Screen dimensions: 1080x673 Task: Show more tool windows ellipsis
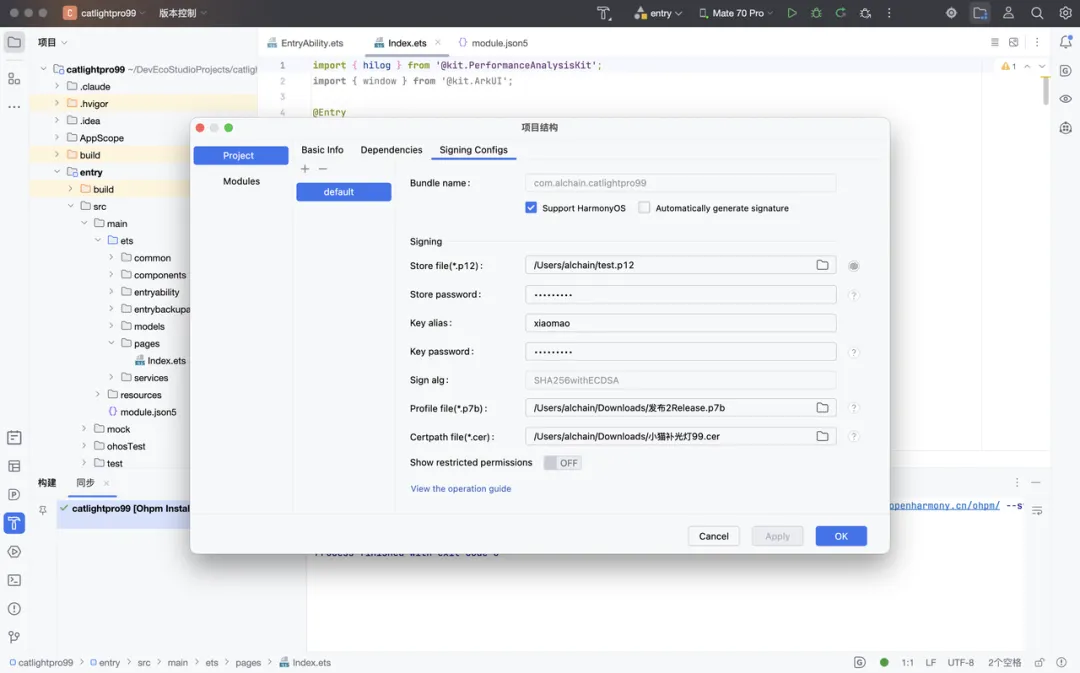pyautogui.click(x=14, y=107)
